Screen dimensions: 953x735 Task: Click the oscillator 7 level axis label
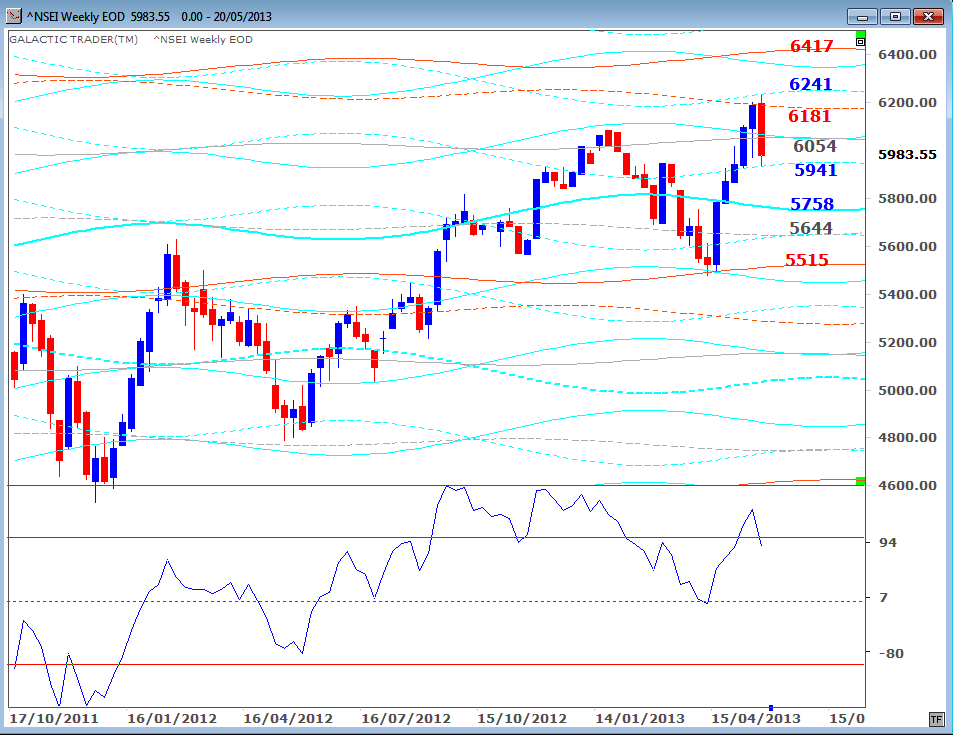[x=884, y=598]
